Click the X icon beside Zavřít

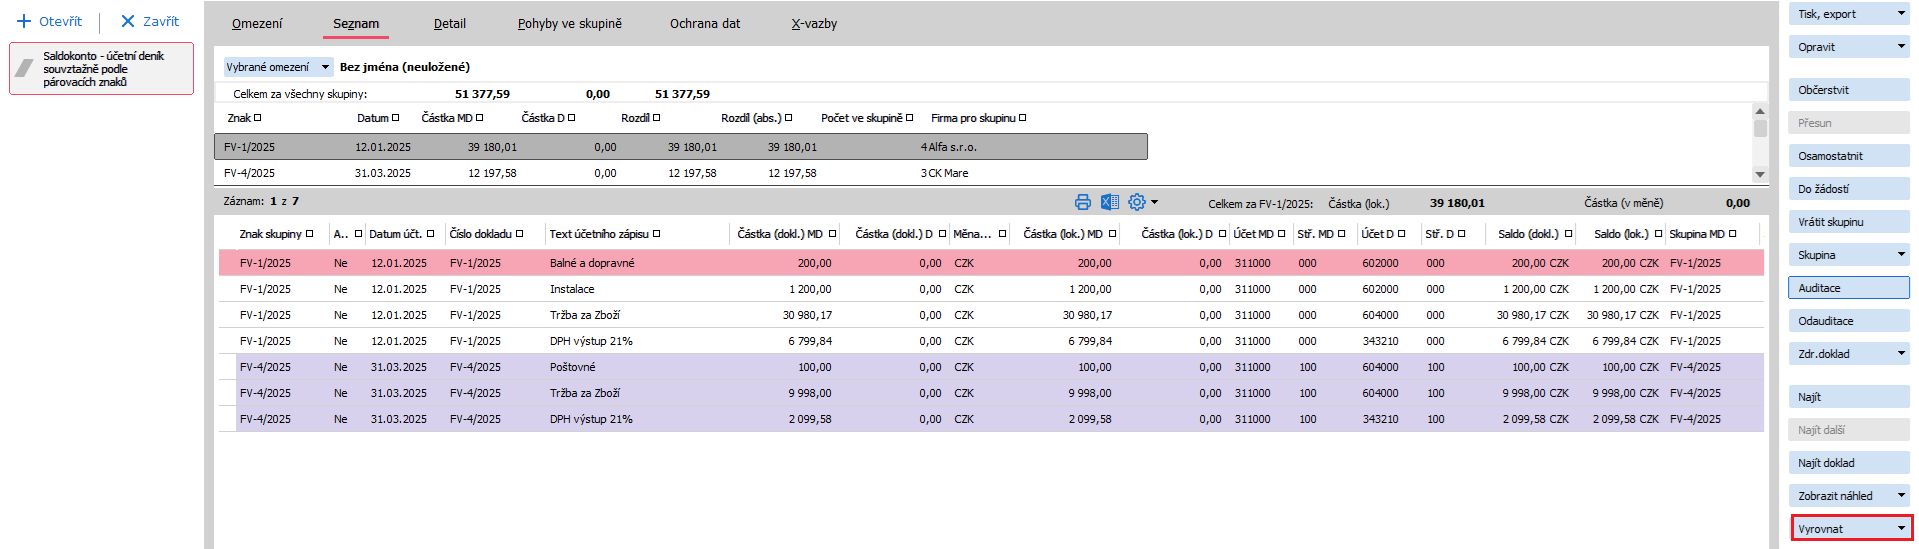pos(127,21)
